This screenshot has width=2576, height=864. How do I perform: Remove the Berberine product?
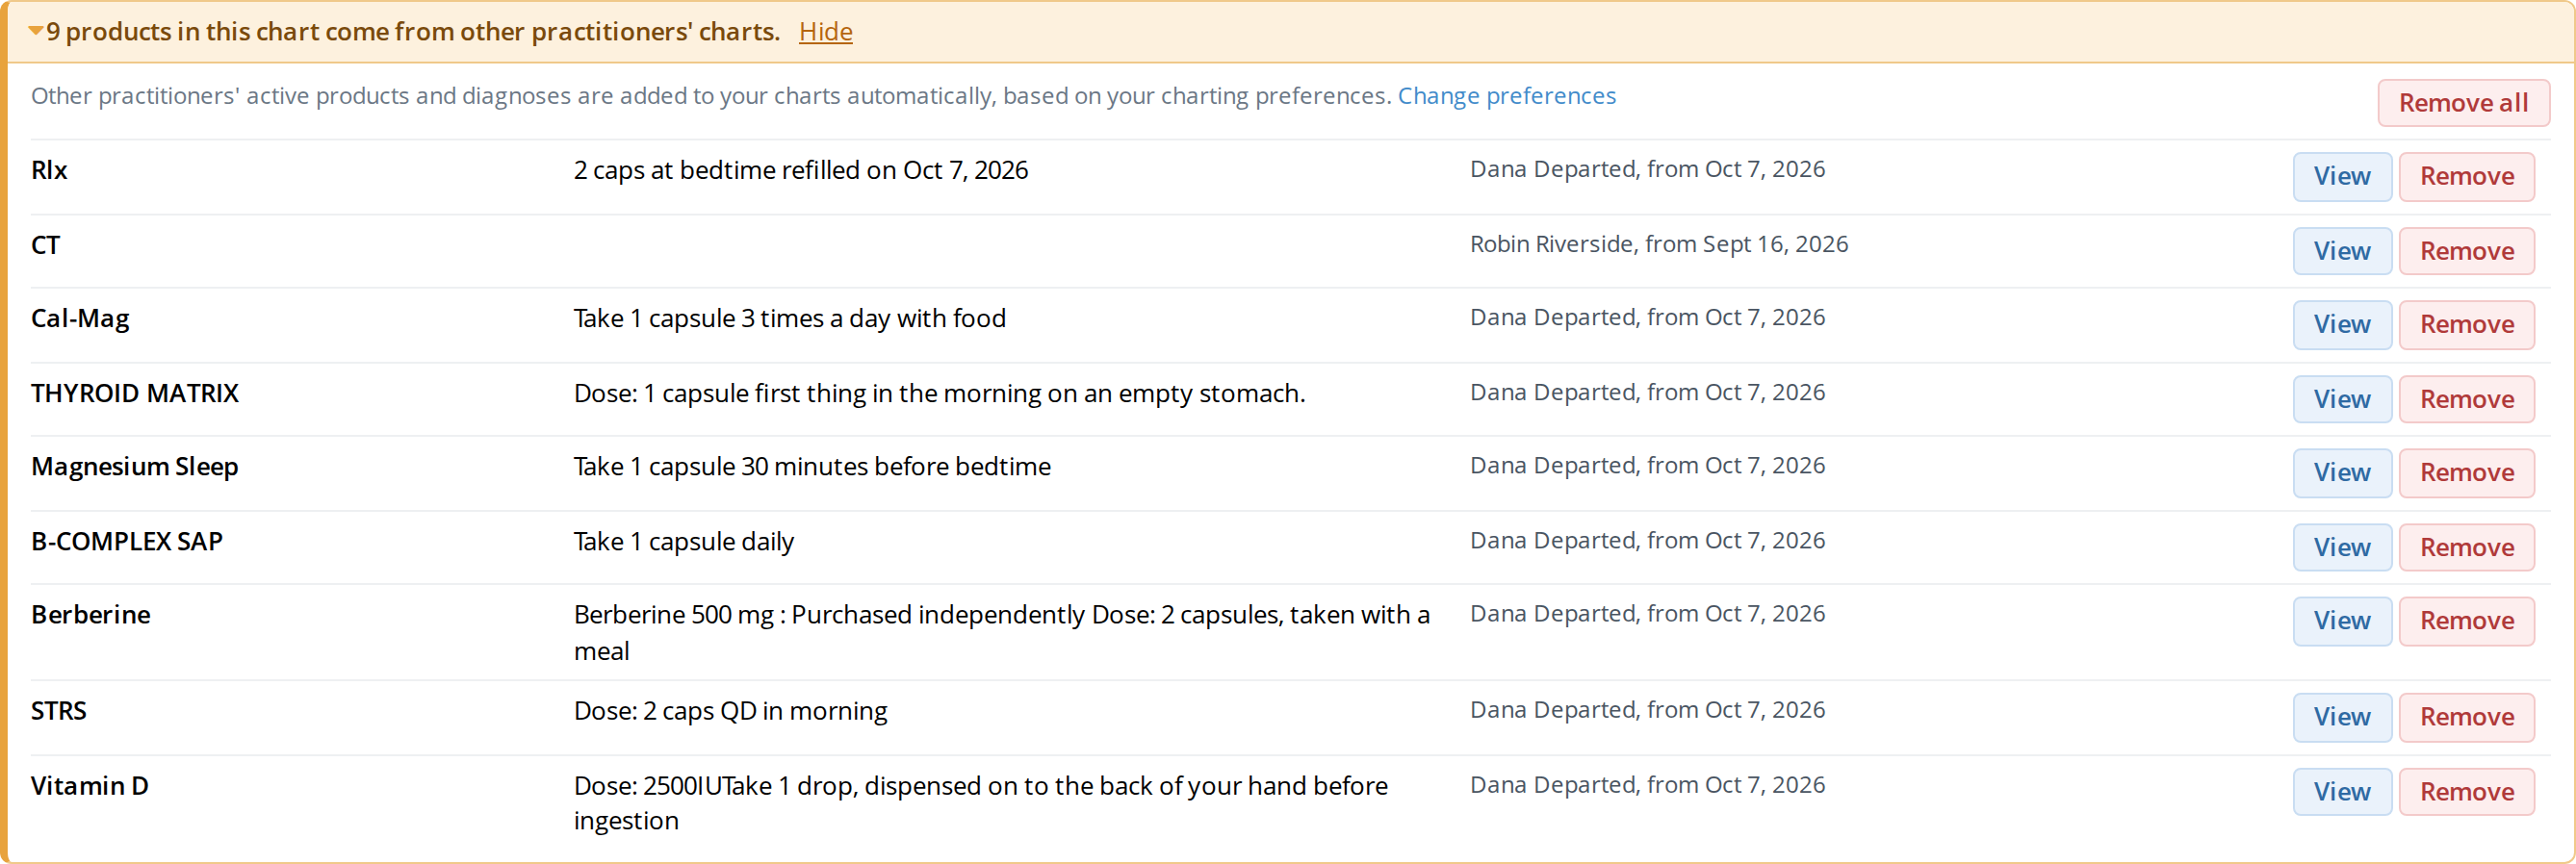[2466, 620]
